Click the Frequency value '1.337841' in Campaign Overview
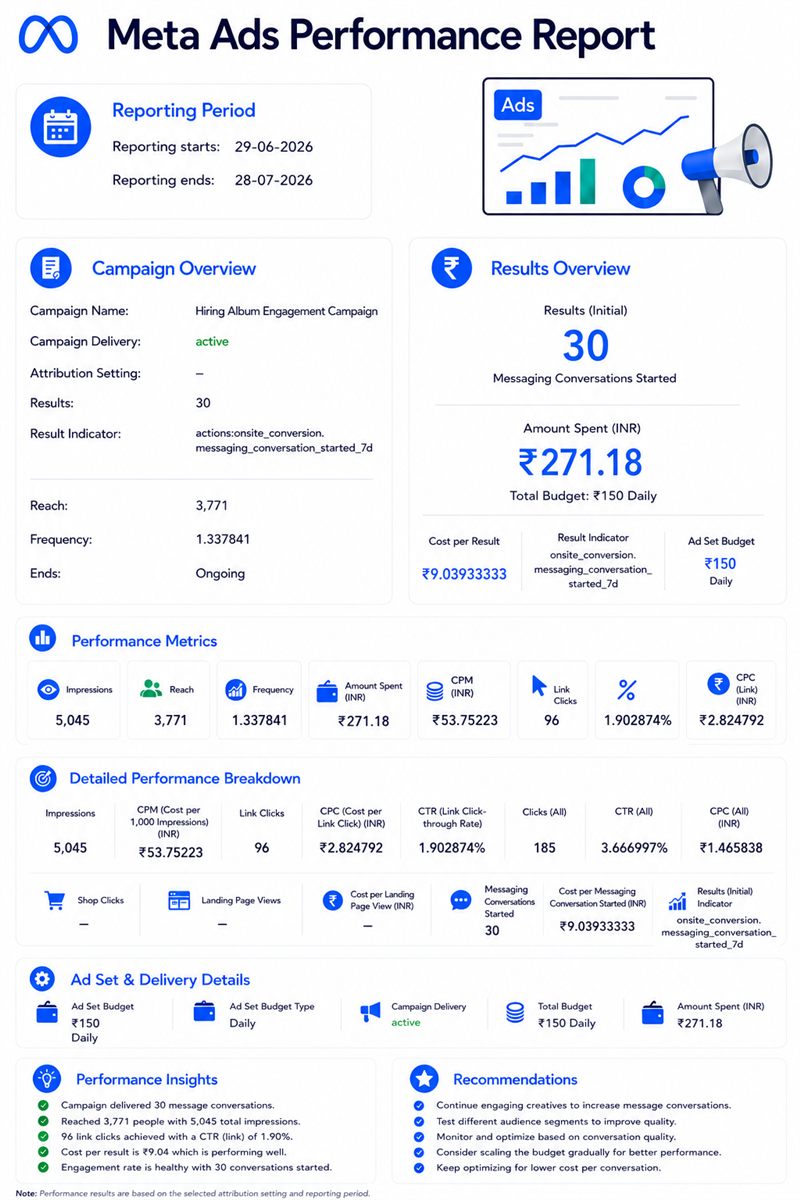 pos(223,539)
